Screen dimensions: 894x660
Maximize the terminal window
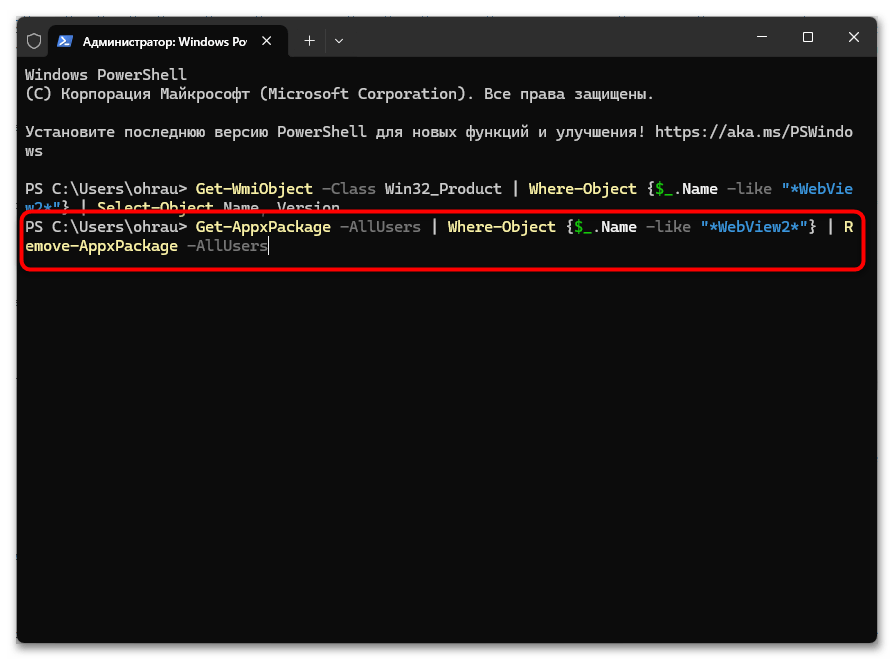click(x=808, y=38)
